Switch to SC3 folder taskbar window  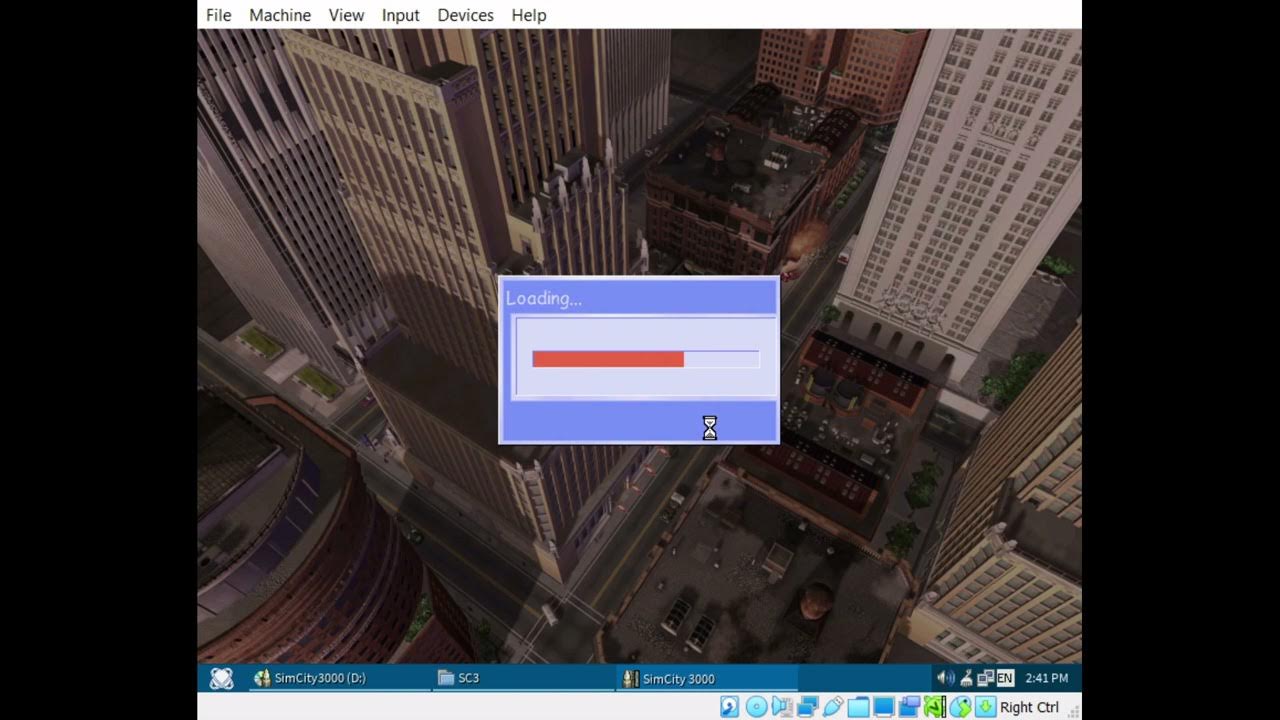[x=524, y=678]
